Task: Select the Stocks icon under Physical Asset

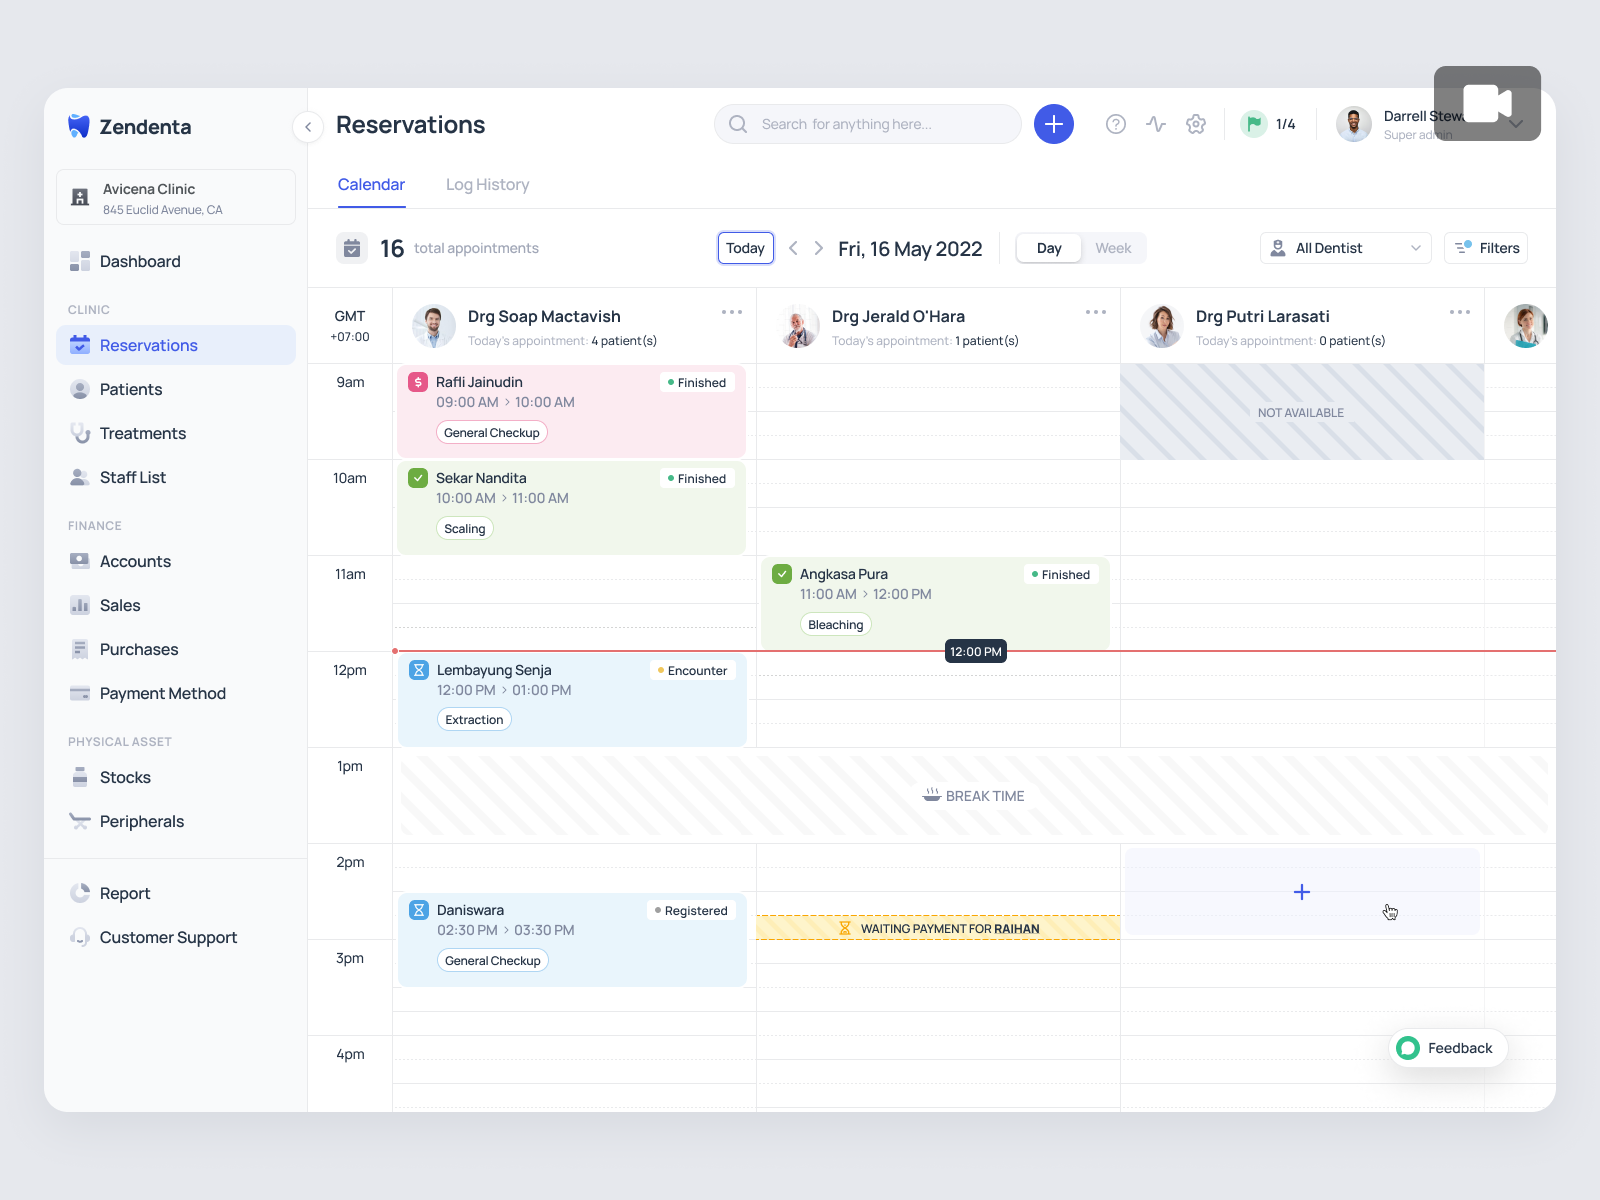Action: pyautogui.click(x=79, y=777)
